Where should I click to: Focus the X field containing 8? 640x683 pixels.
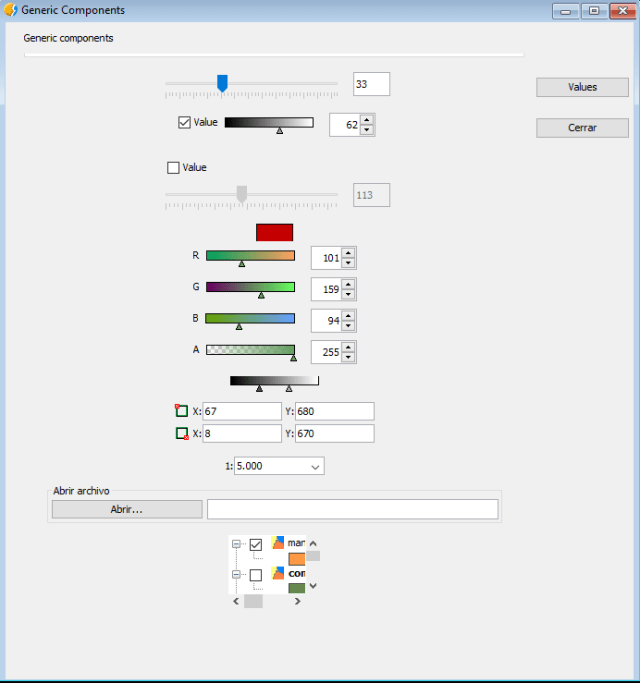pos(242,433)
